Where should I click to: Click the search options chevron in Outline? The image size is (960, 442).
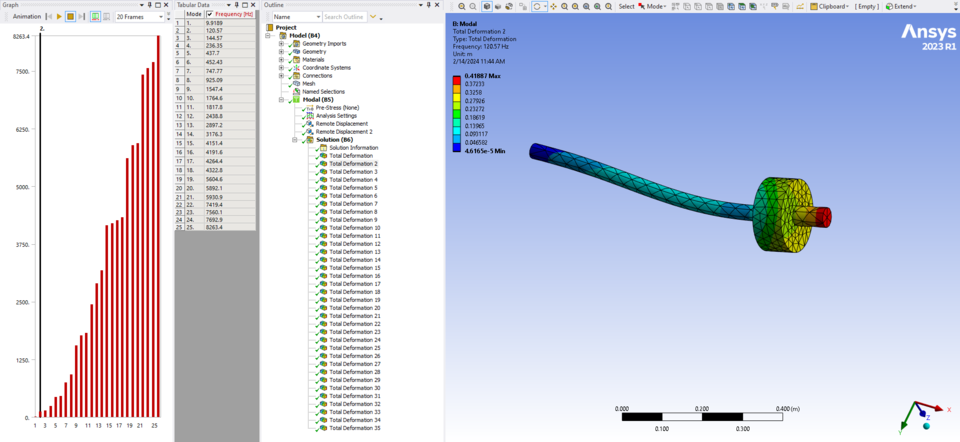(x=373, y=17)
